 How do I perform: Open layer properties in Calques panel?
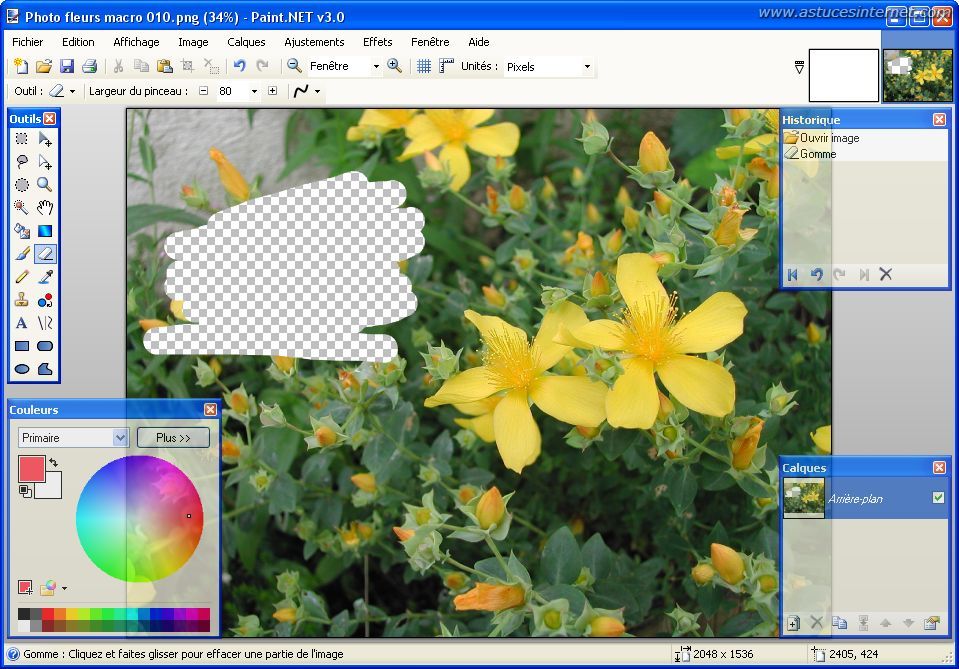931,623
